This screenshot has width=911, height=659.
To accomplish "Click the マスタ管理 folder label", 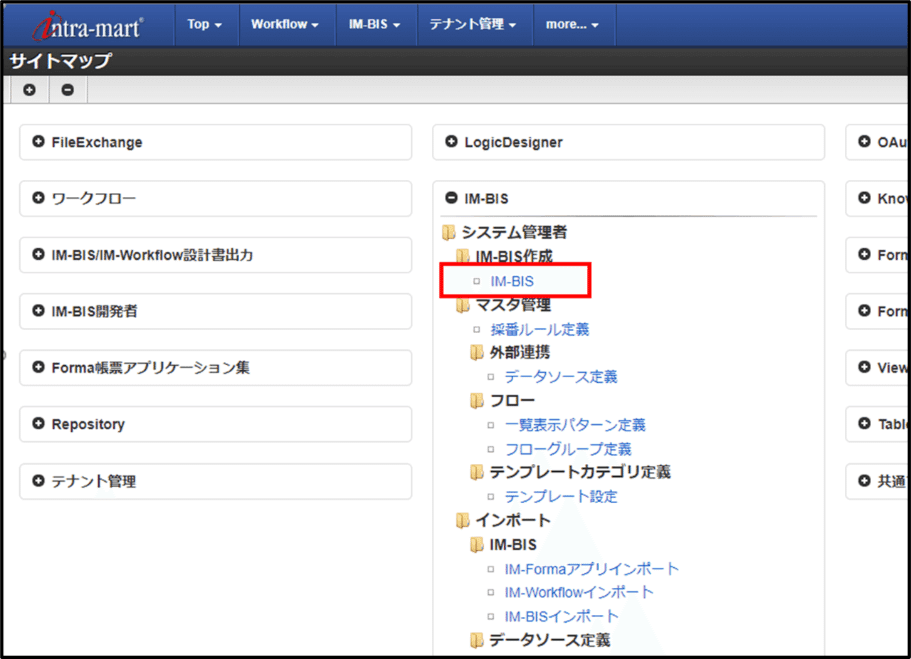I will pyautogui.click(x=513, y=305).
